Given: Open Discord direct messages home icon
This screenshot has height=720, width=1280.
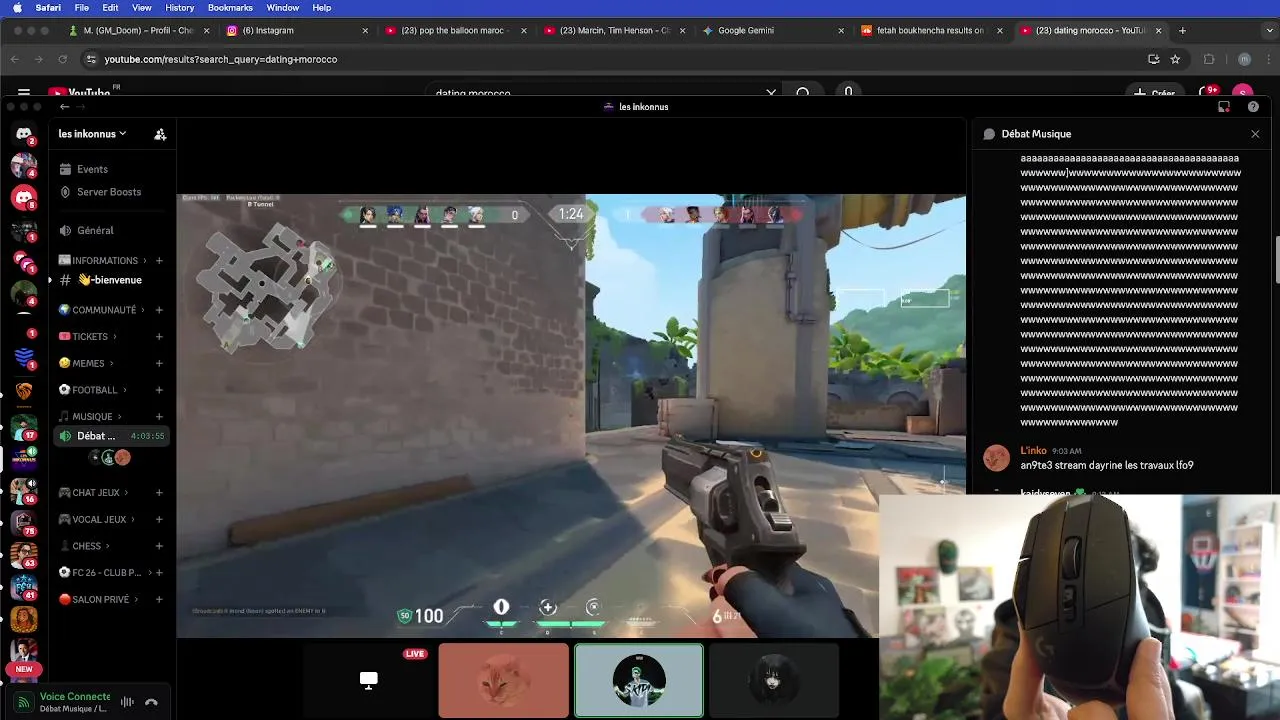Looking at the screenshot, I should (x=24, y=133).
